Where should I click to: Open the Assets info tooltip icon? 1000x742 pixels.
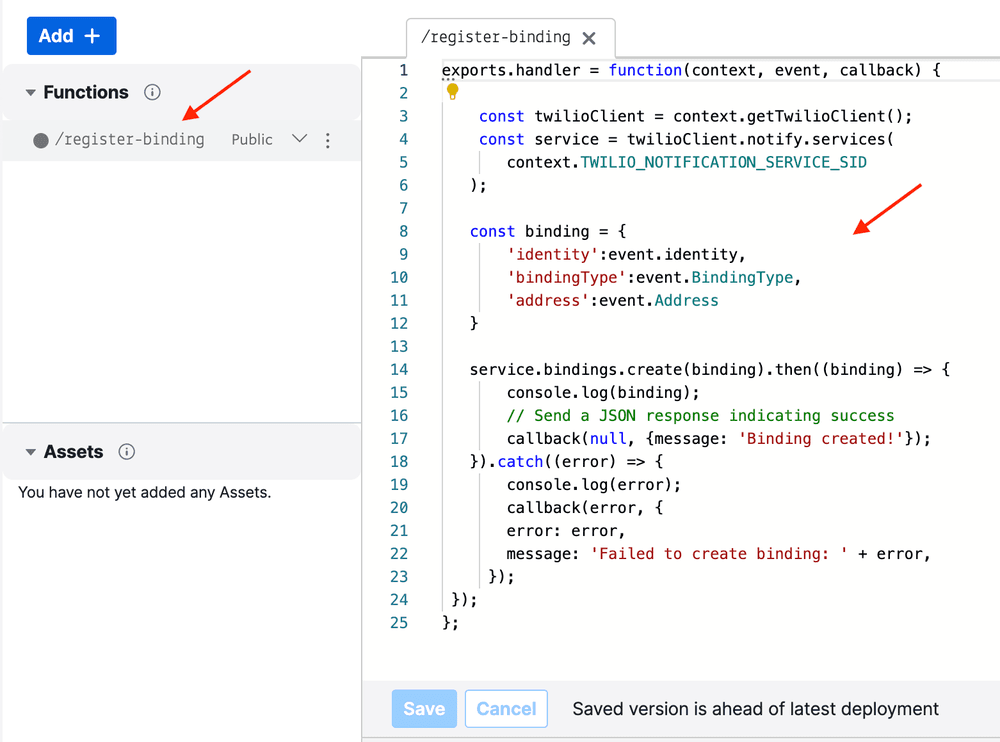[127, 452]
